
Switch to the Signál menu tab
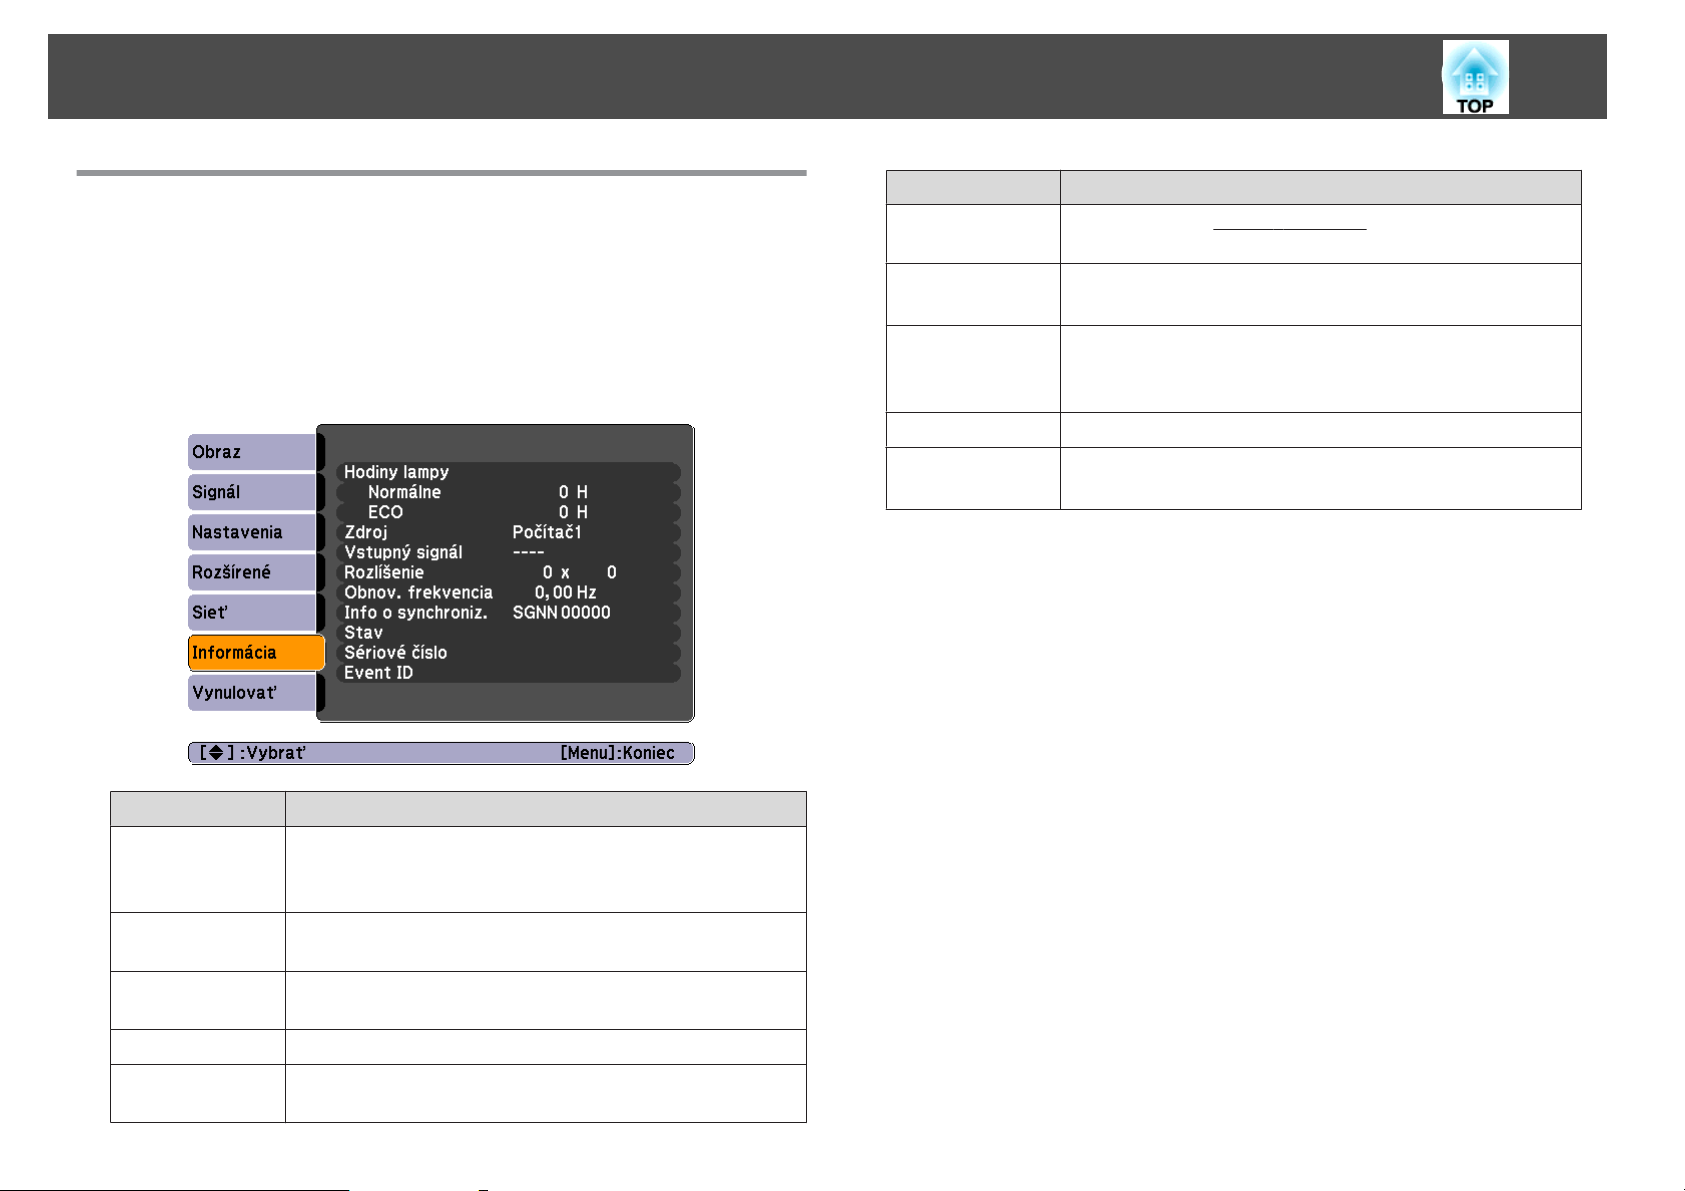point(252,492)
